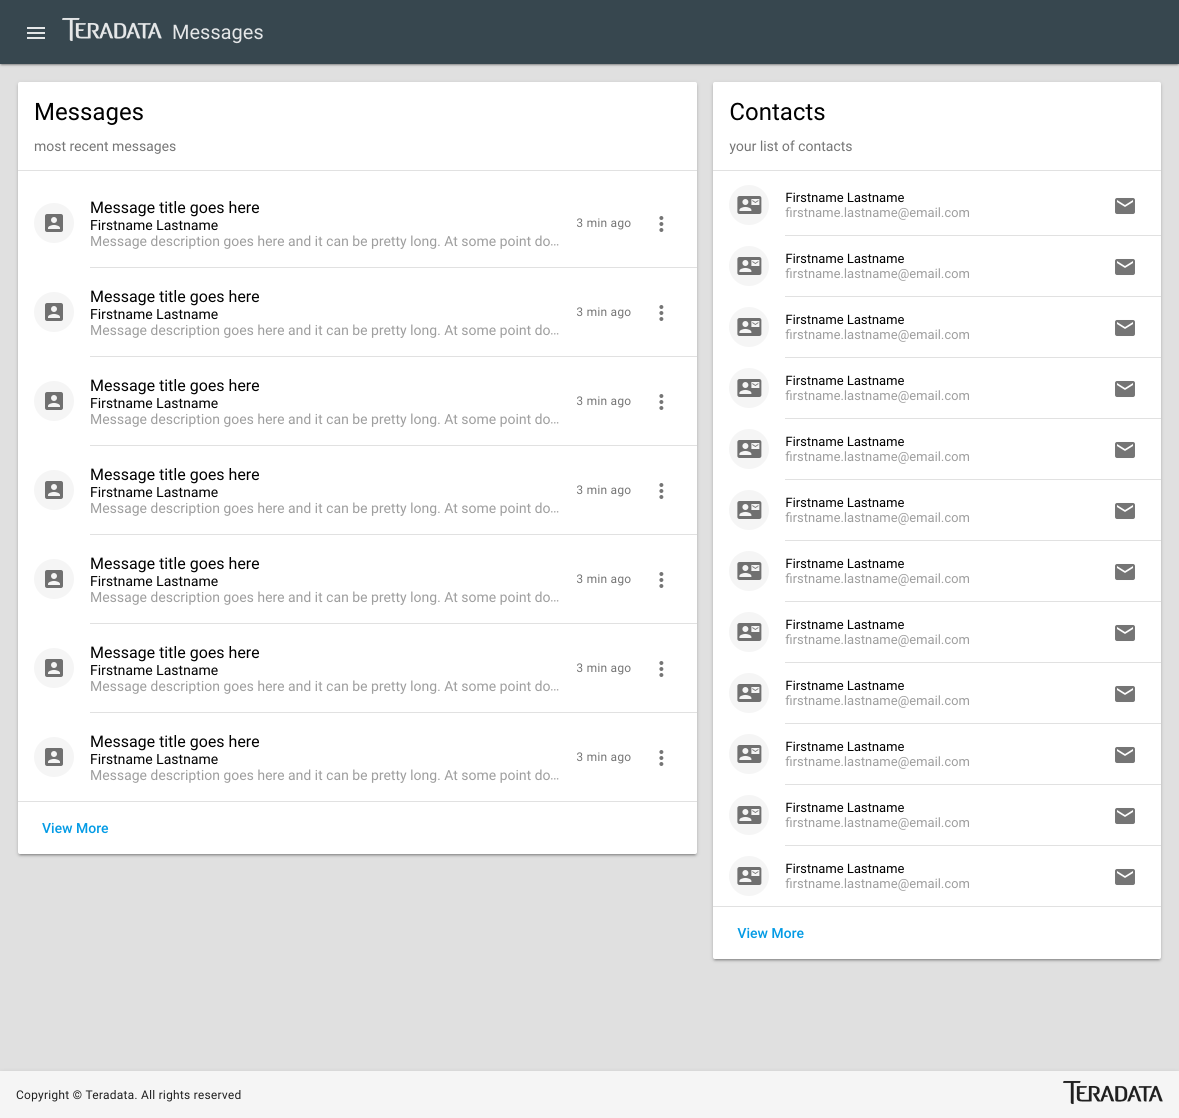Open the ninth contact in the Contacts list

pos(845,686)
